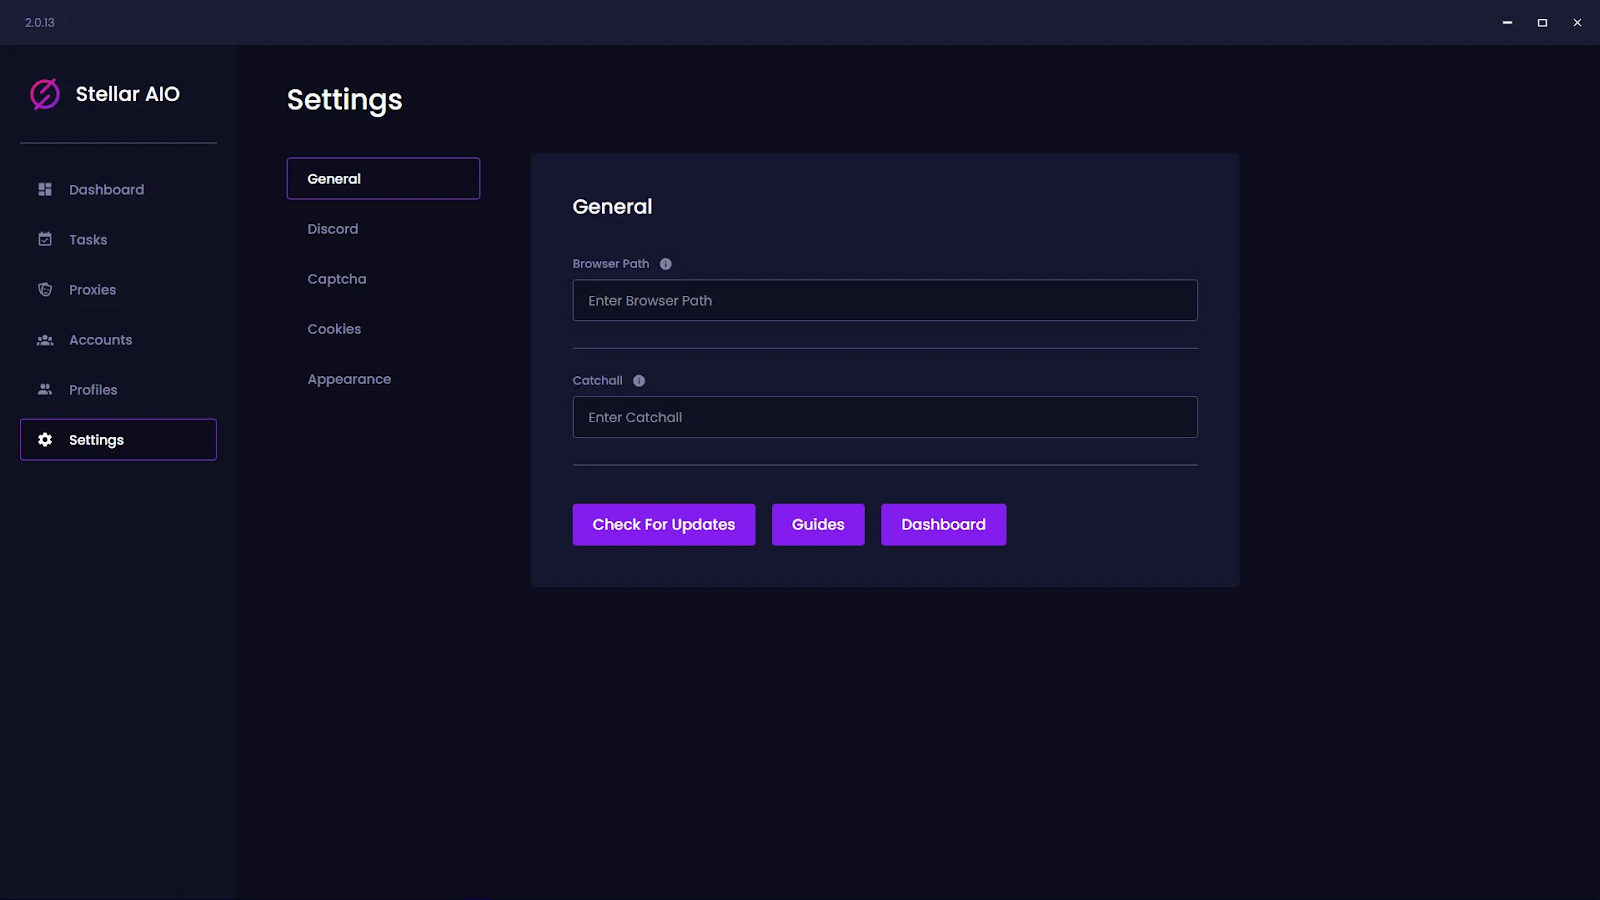Click the Guides button
The height and width of the screenshot is (900, 1600).
(817, 524)
